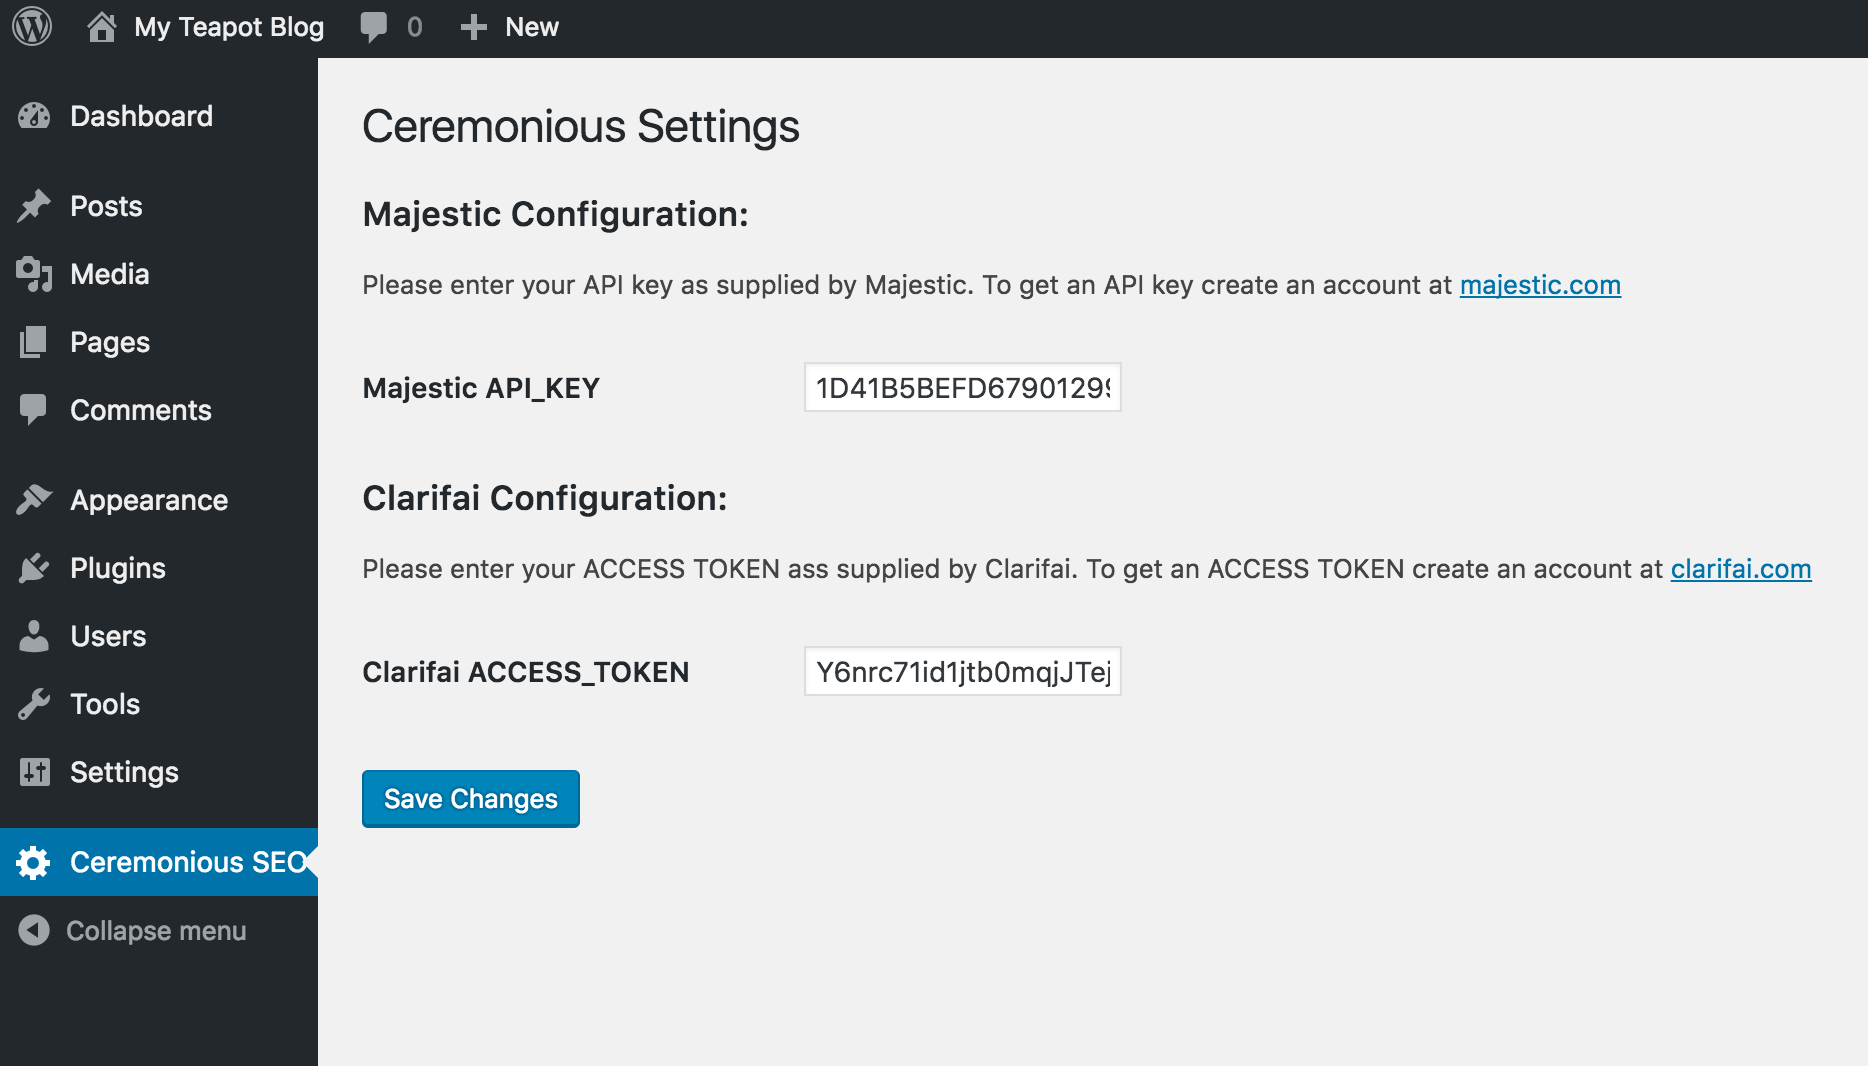Click the WordPress logo icon

click(32, 27)
